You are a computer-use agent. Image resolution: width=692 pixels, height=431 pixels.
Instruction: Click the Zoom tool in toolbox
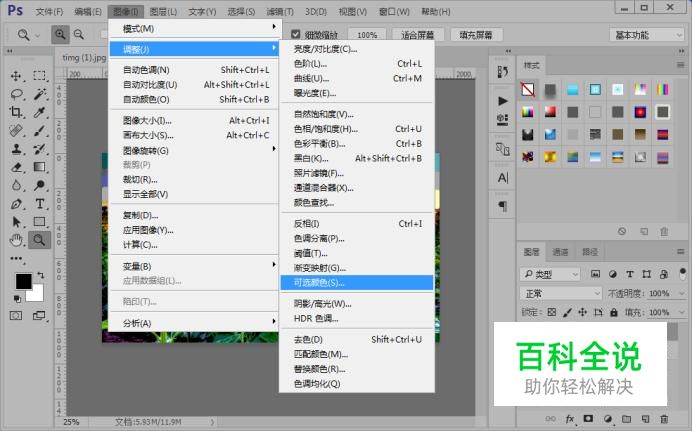click(x=40, y=240)
